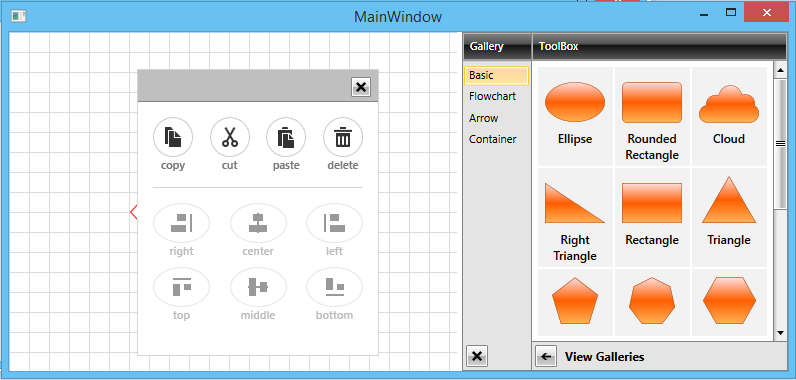
Task: Click the MainWindow app icon in title bar
Action: tap(18, 16)
